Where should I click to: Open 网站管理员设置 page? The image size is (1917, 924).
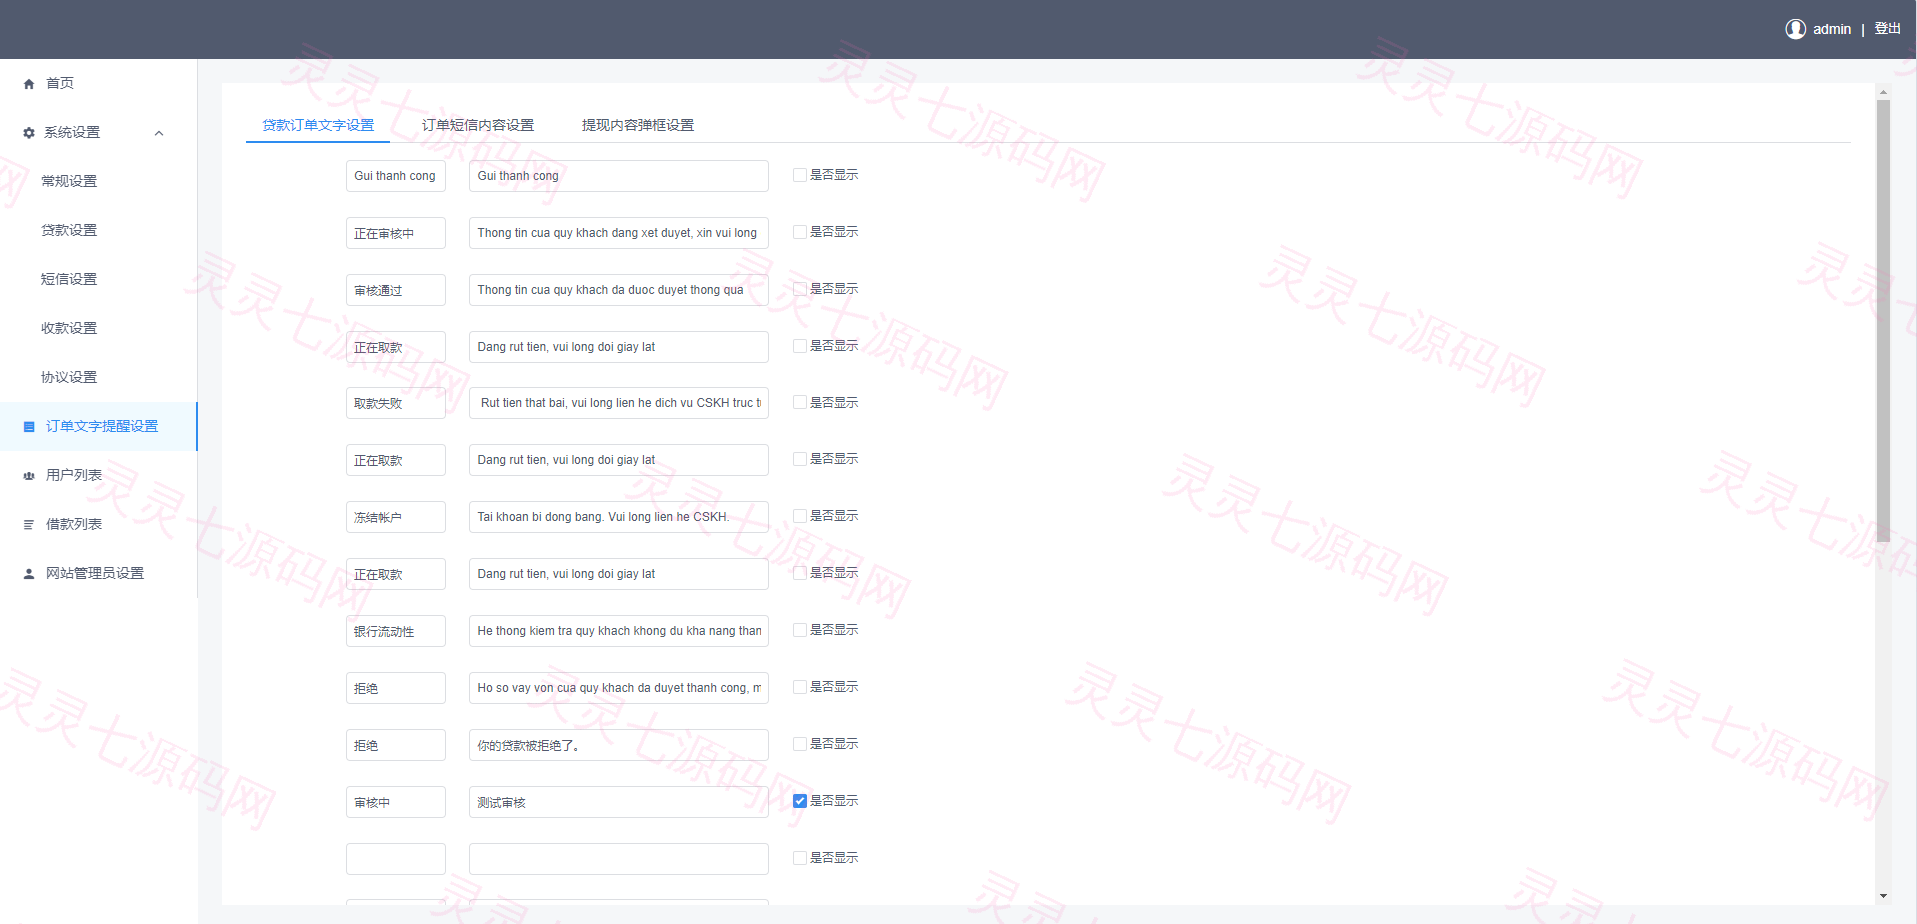point(95,573)
